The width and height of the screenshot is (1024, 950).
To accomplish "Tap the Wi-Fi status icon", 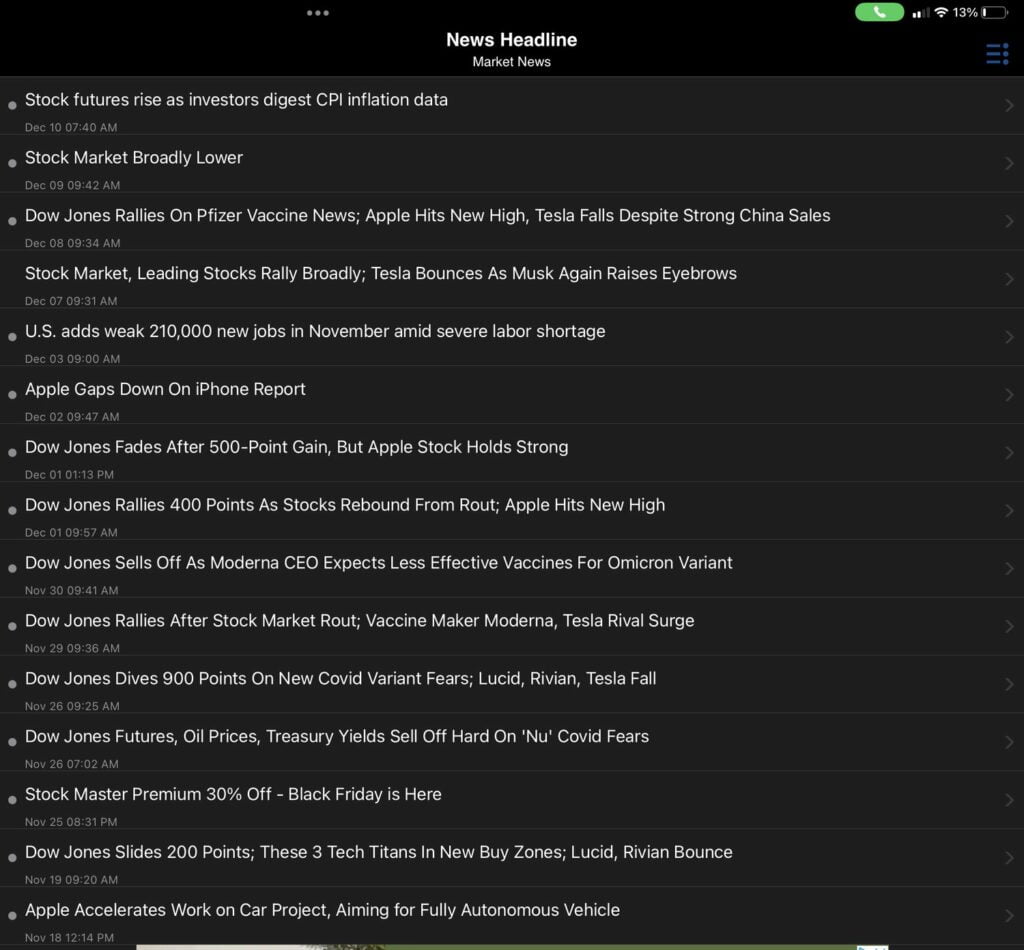I will (x=940, y=13).
